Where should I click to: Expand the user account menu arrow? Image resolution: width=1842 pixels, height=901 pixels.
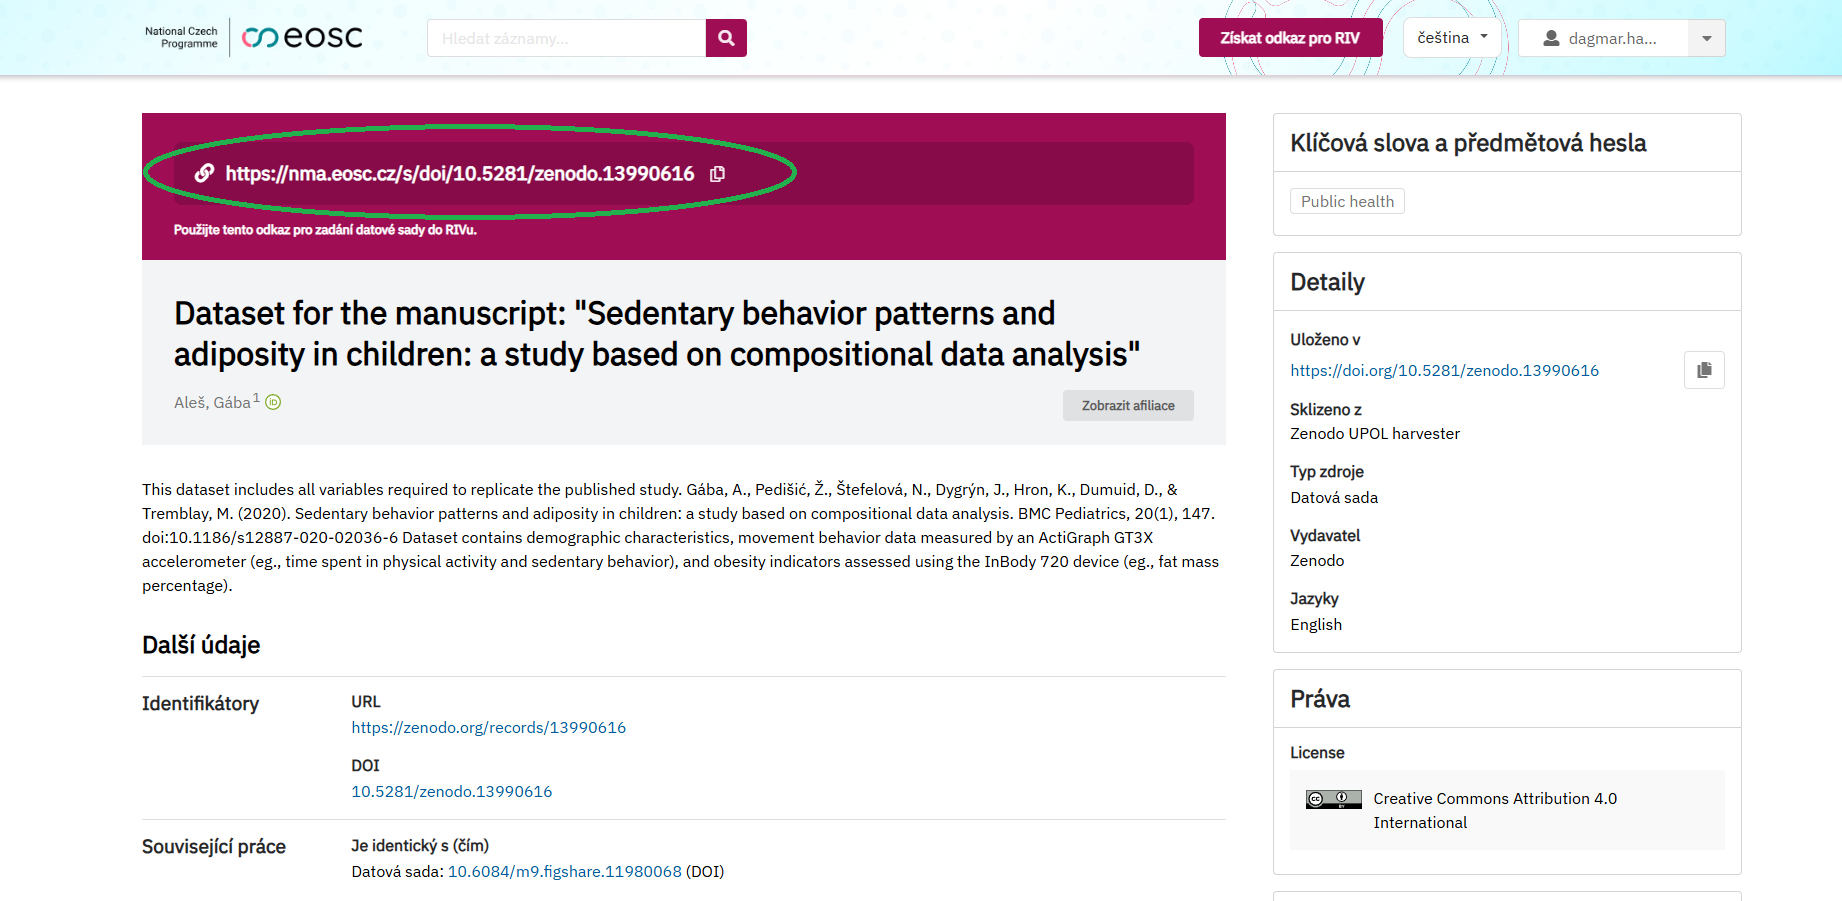click(1706, 38)
